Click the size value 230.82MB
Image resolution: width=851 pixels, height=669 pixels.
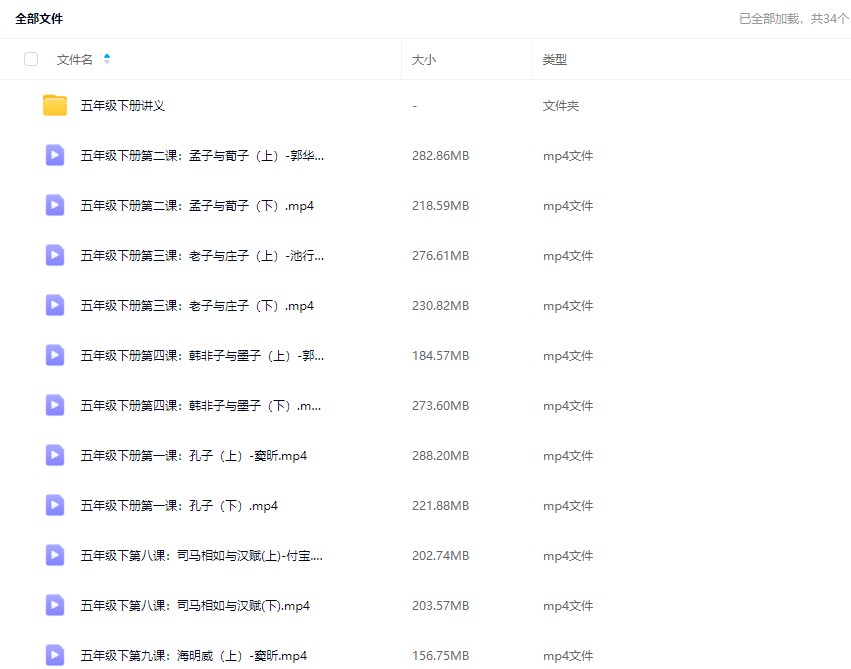tap(440, 305)
